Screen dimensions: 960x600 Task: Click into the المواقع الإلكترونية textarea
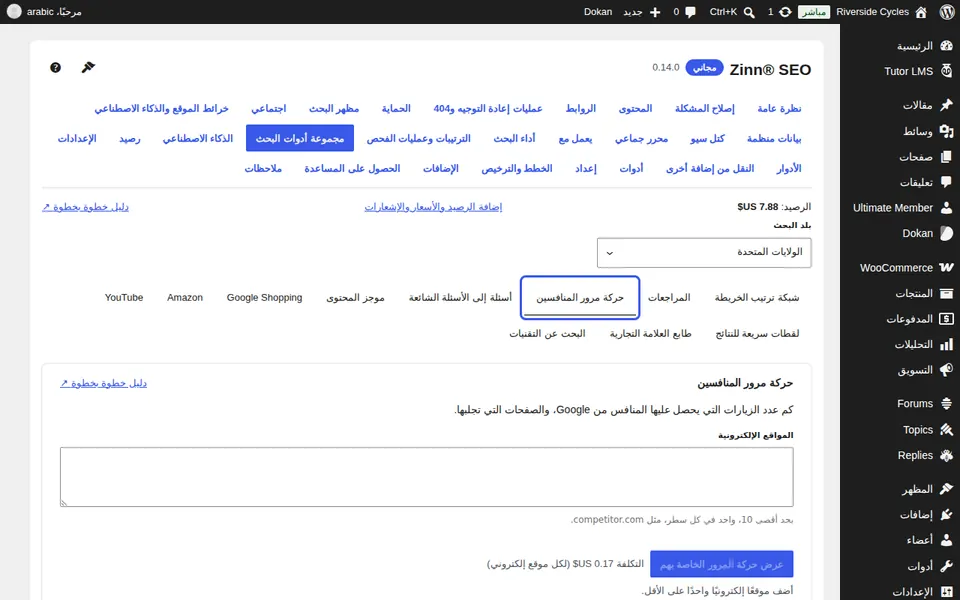tap(427, 477)
